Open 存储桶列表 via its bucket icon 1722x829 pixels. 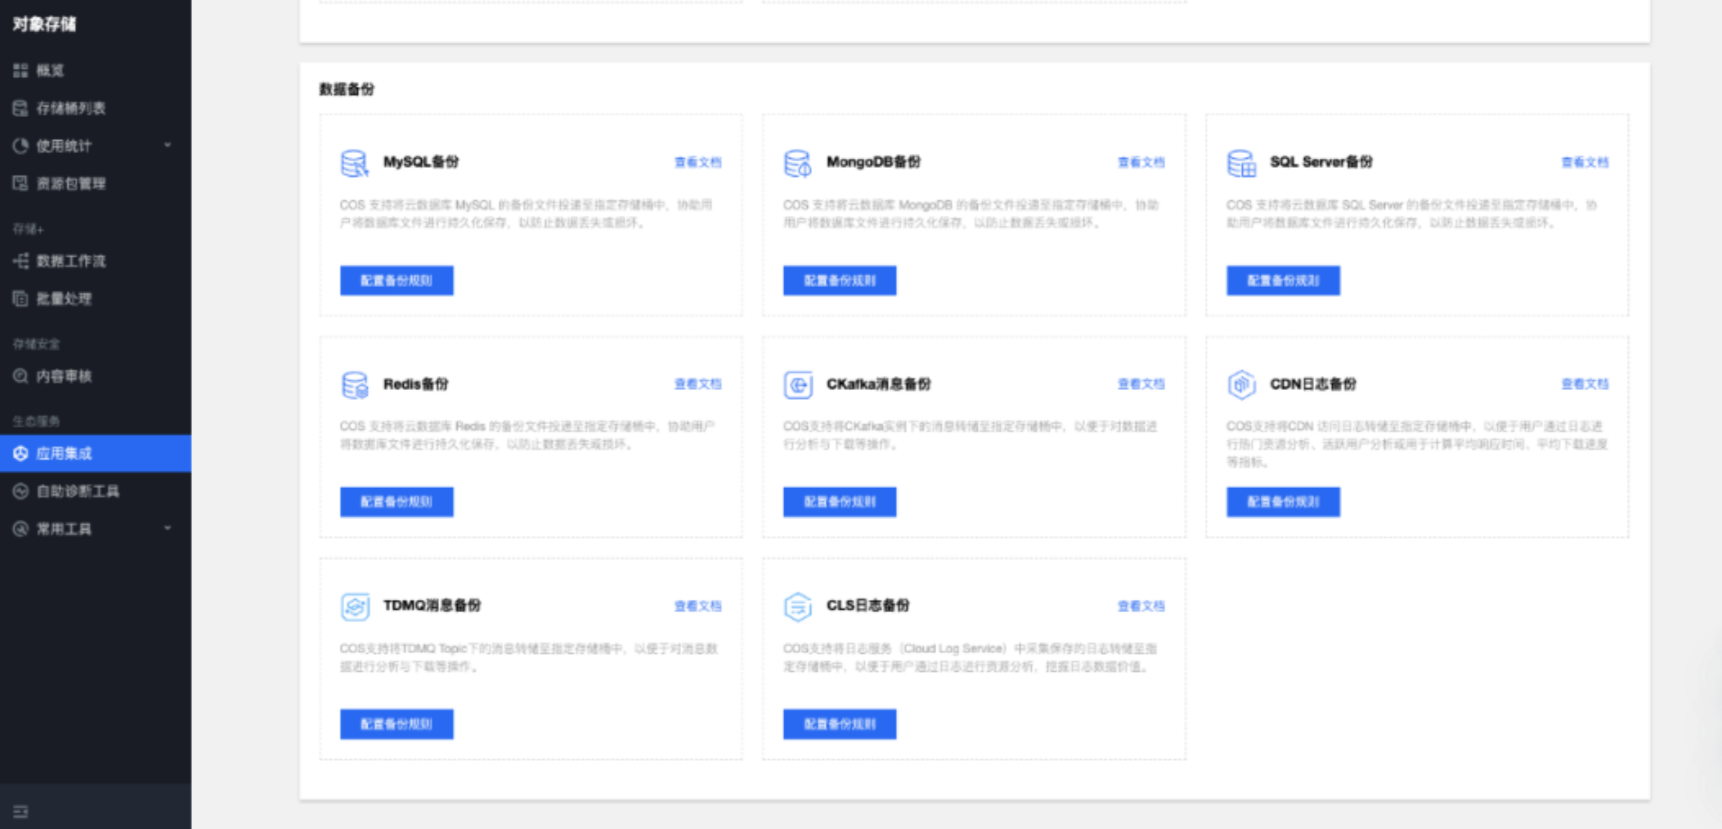click(20, 108)
